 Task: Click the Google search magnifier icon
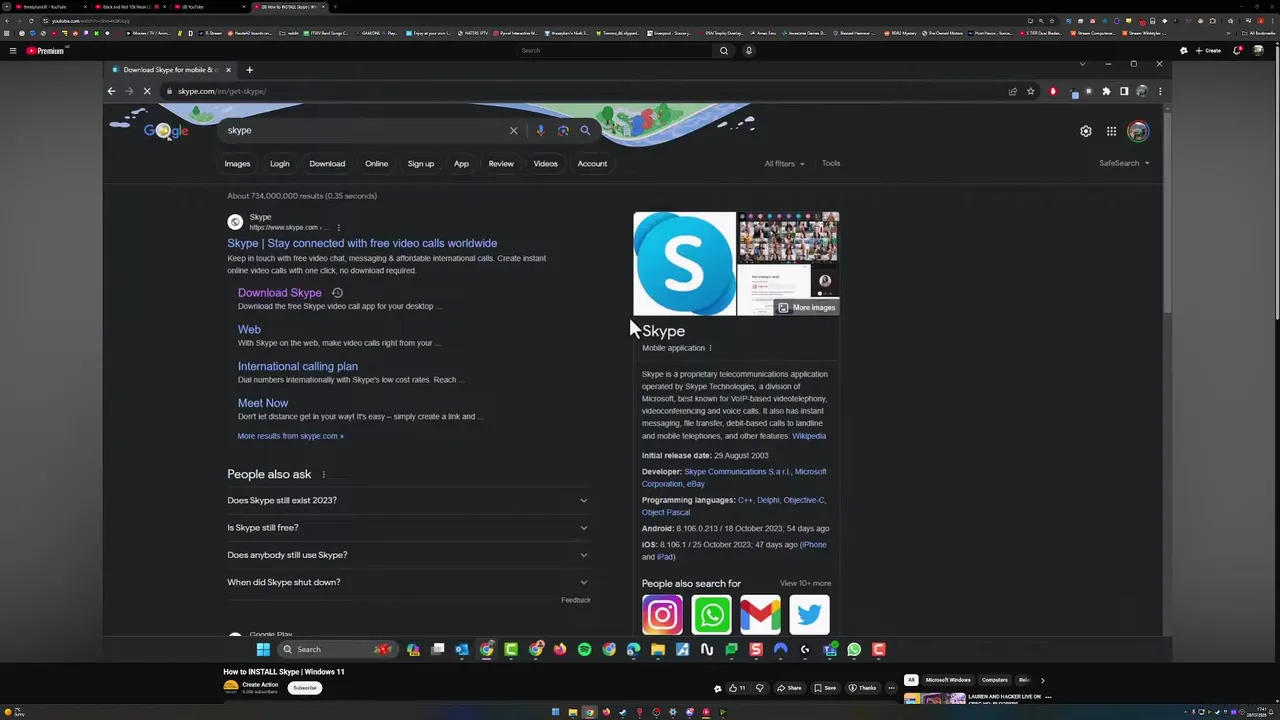pos(585,130)
